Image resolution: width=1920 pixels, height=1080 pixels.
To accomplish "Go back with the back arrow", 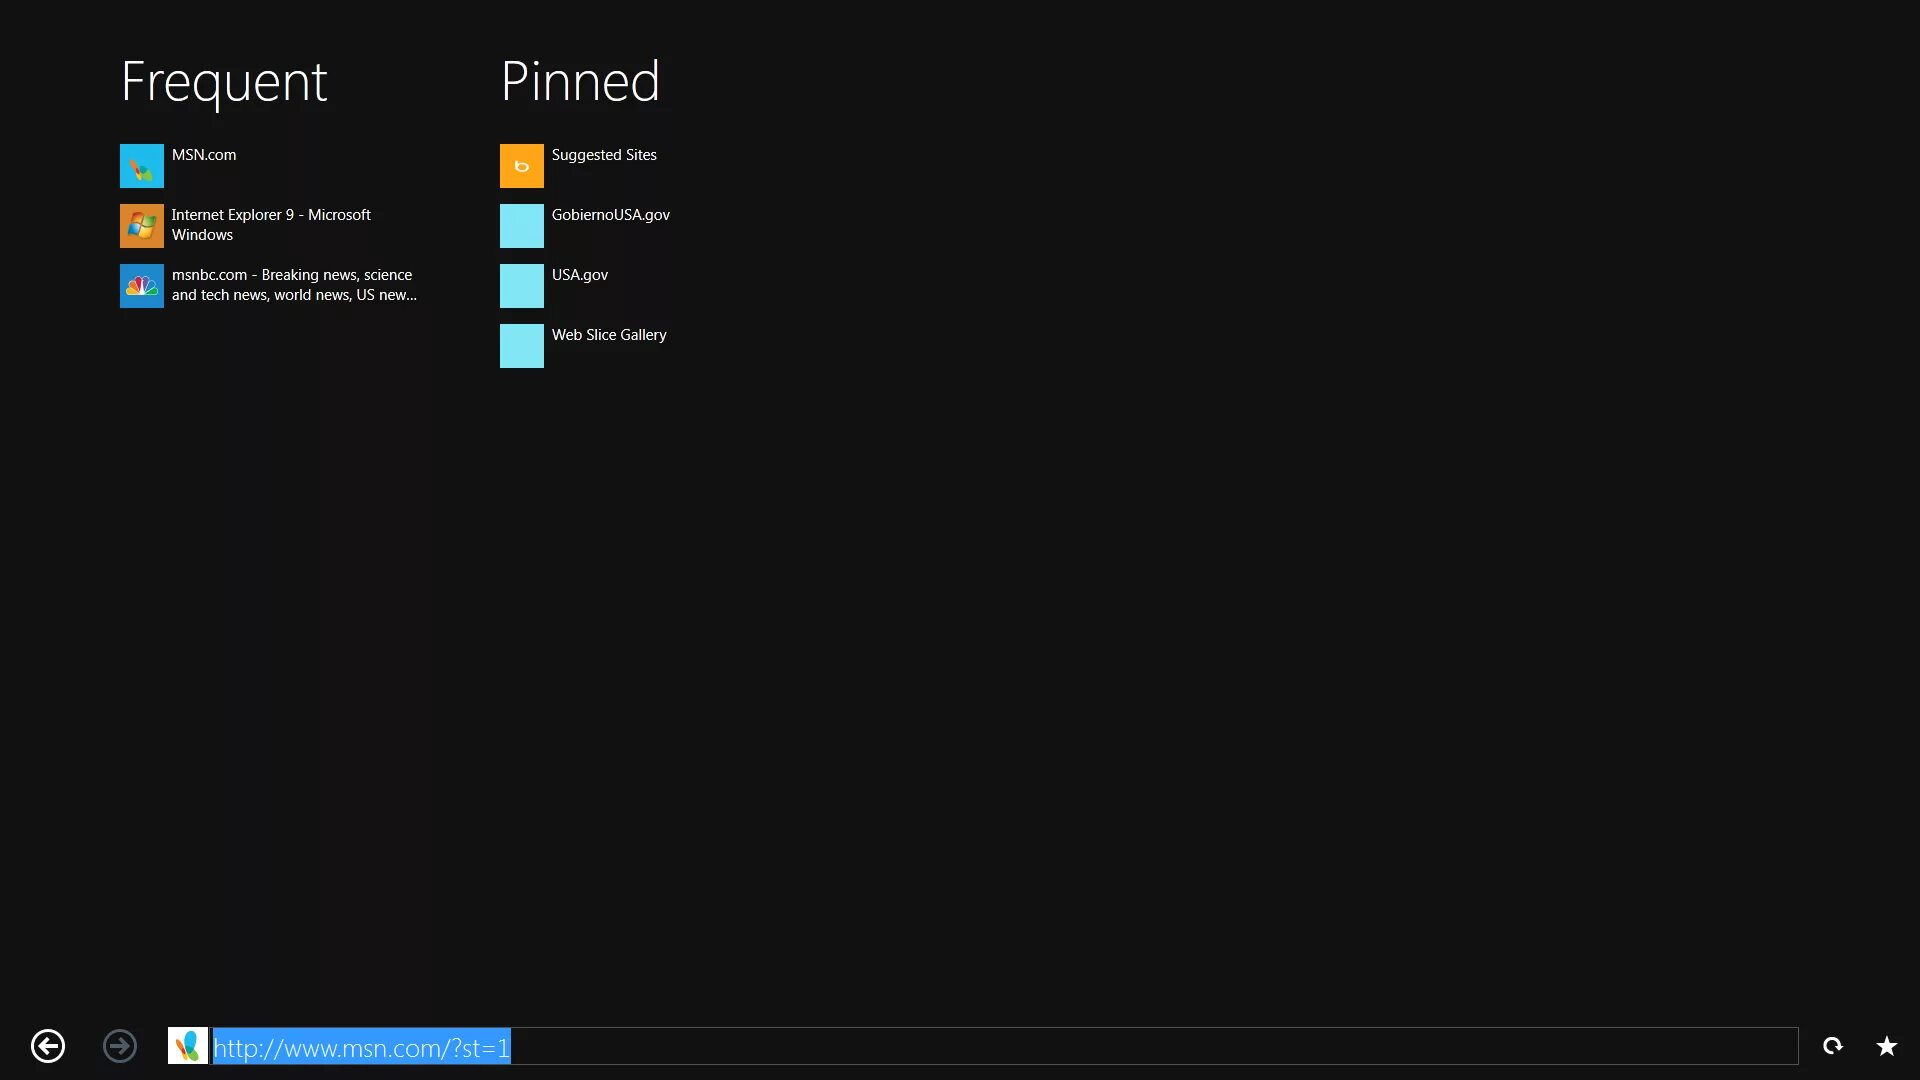I will (48, 1046).
